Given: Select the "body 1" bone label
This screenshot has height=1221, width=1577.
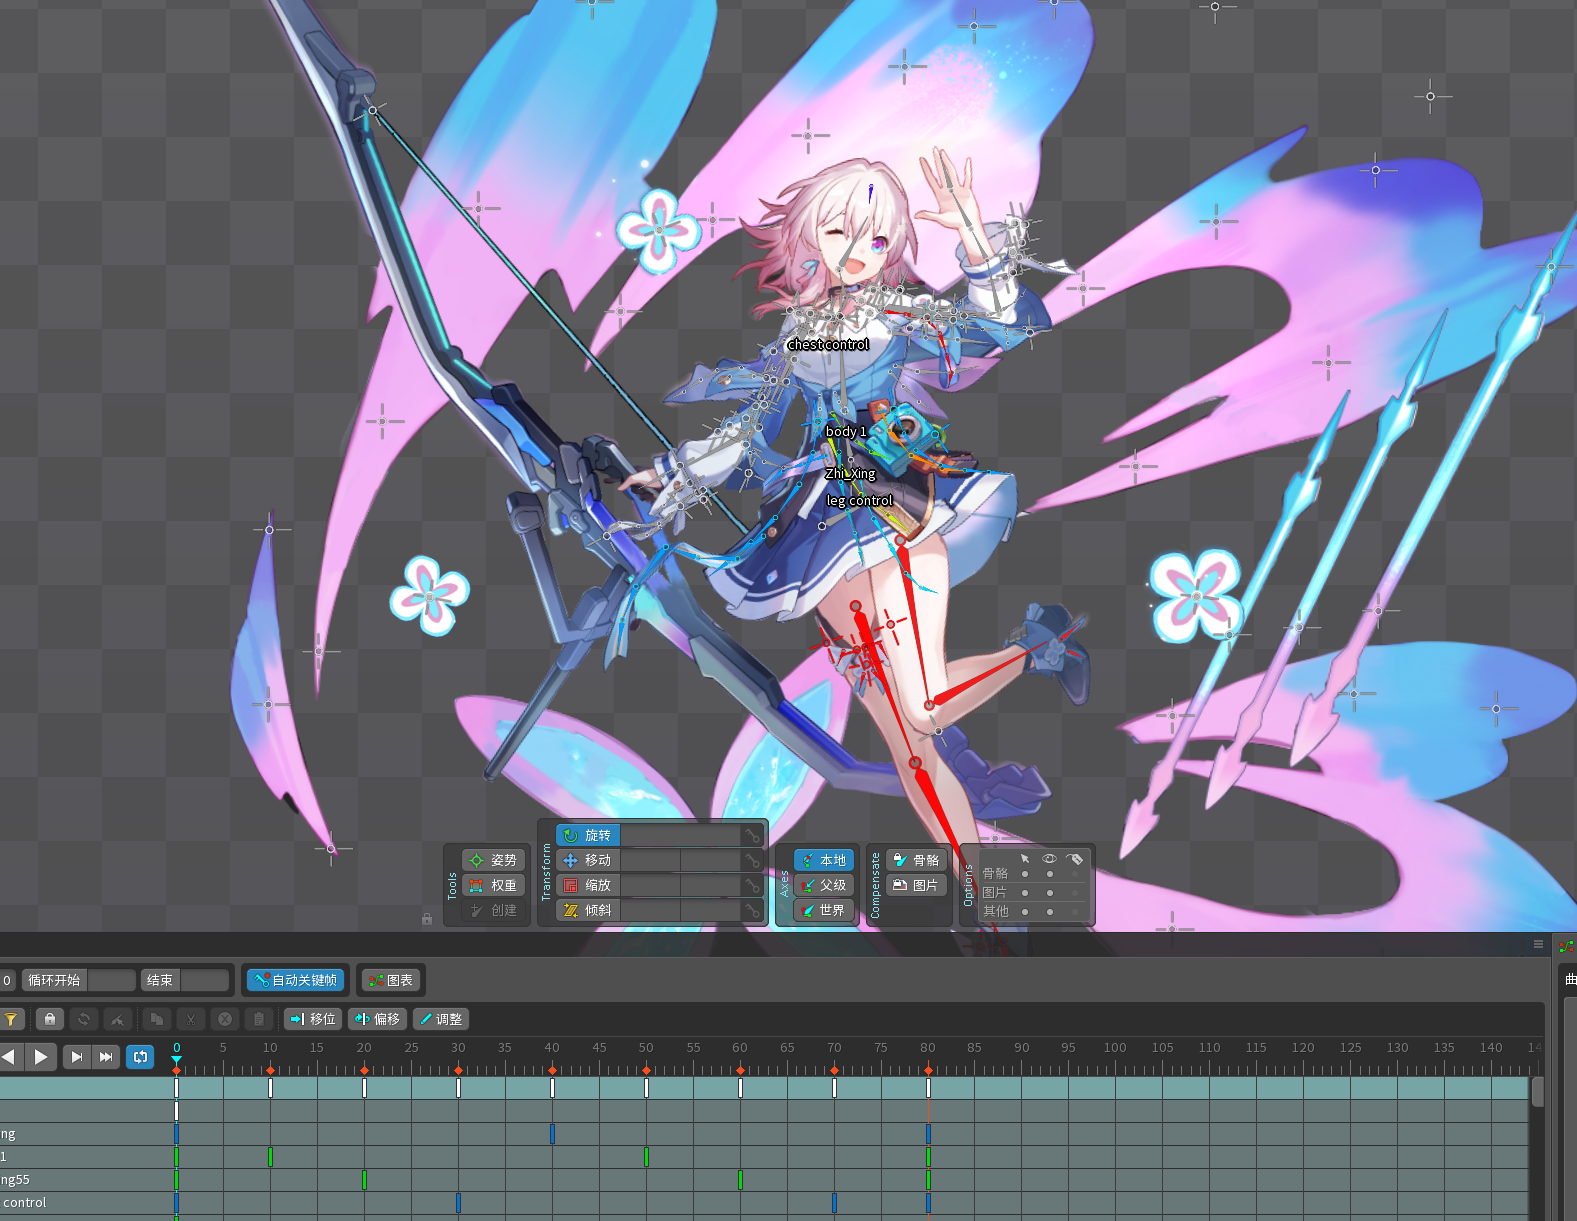Looking at the screenshot, I should click(x=846, y=431).
